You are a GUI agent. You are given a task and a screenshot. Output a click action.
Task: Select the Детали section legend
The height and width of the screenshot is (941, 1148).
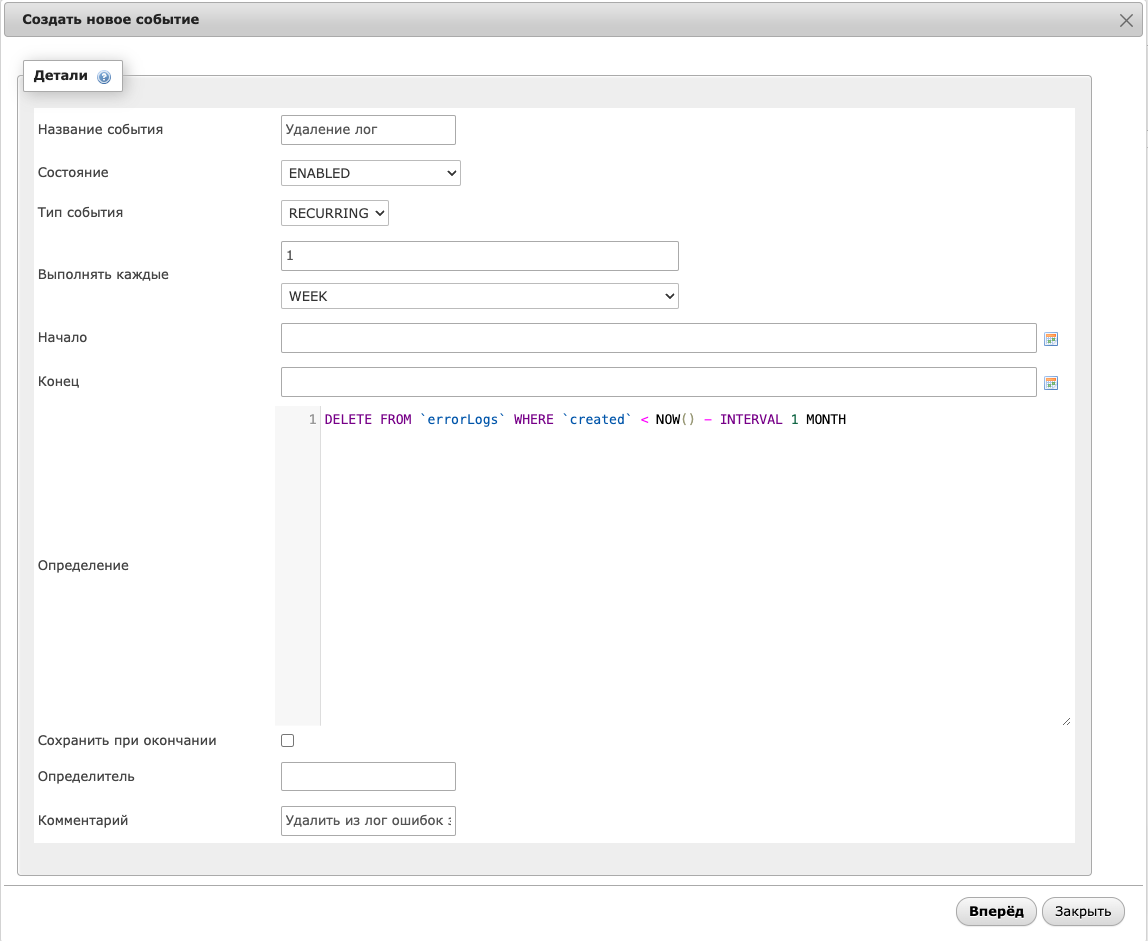61,76
